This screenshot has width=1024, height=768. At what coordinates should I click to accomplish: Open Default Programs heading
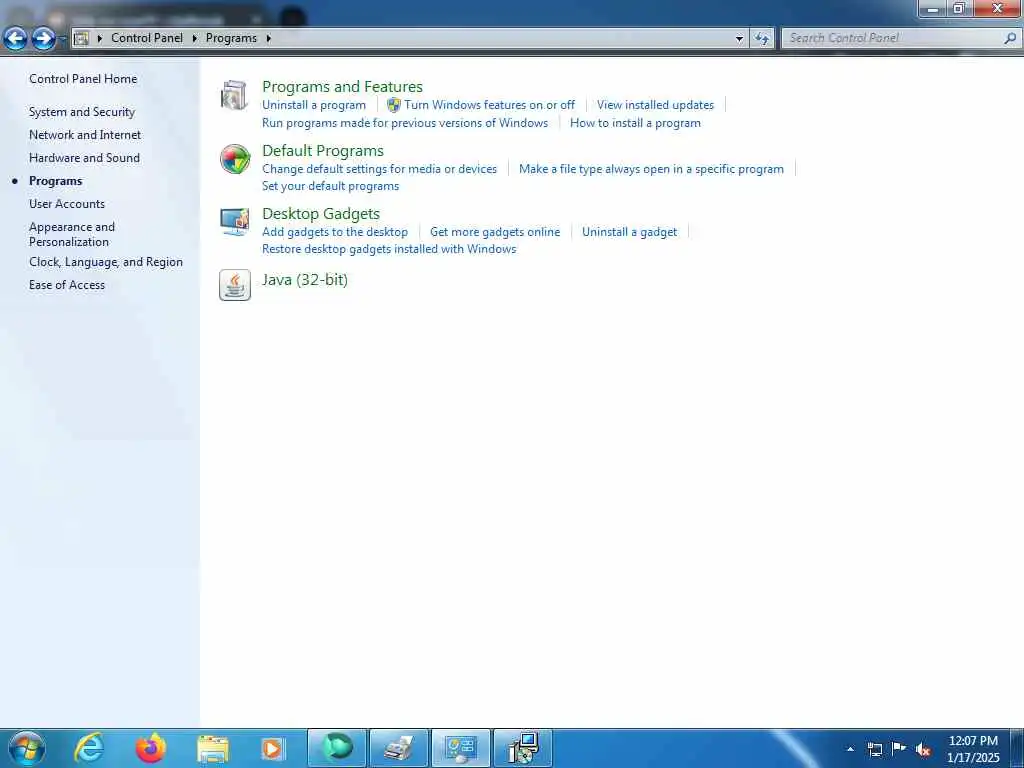coord(323,151)
